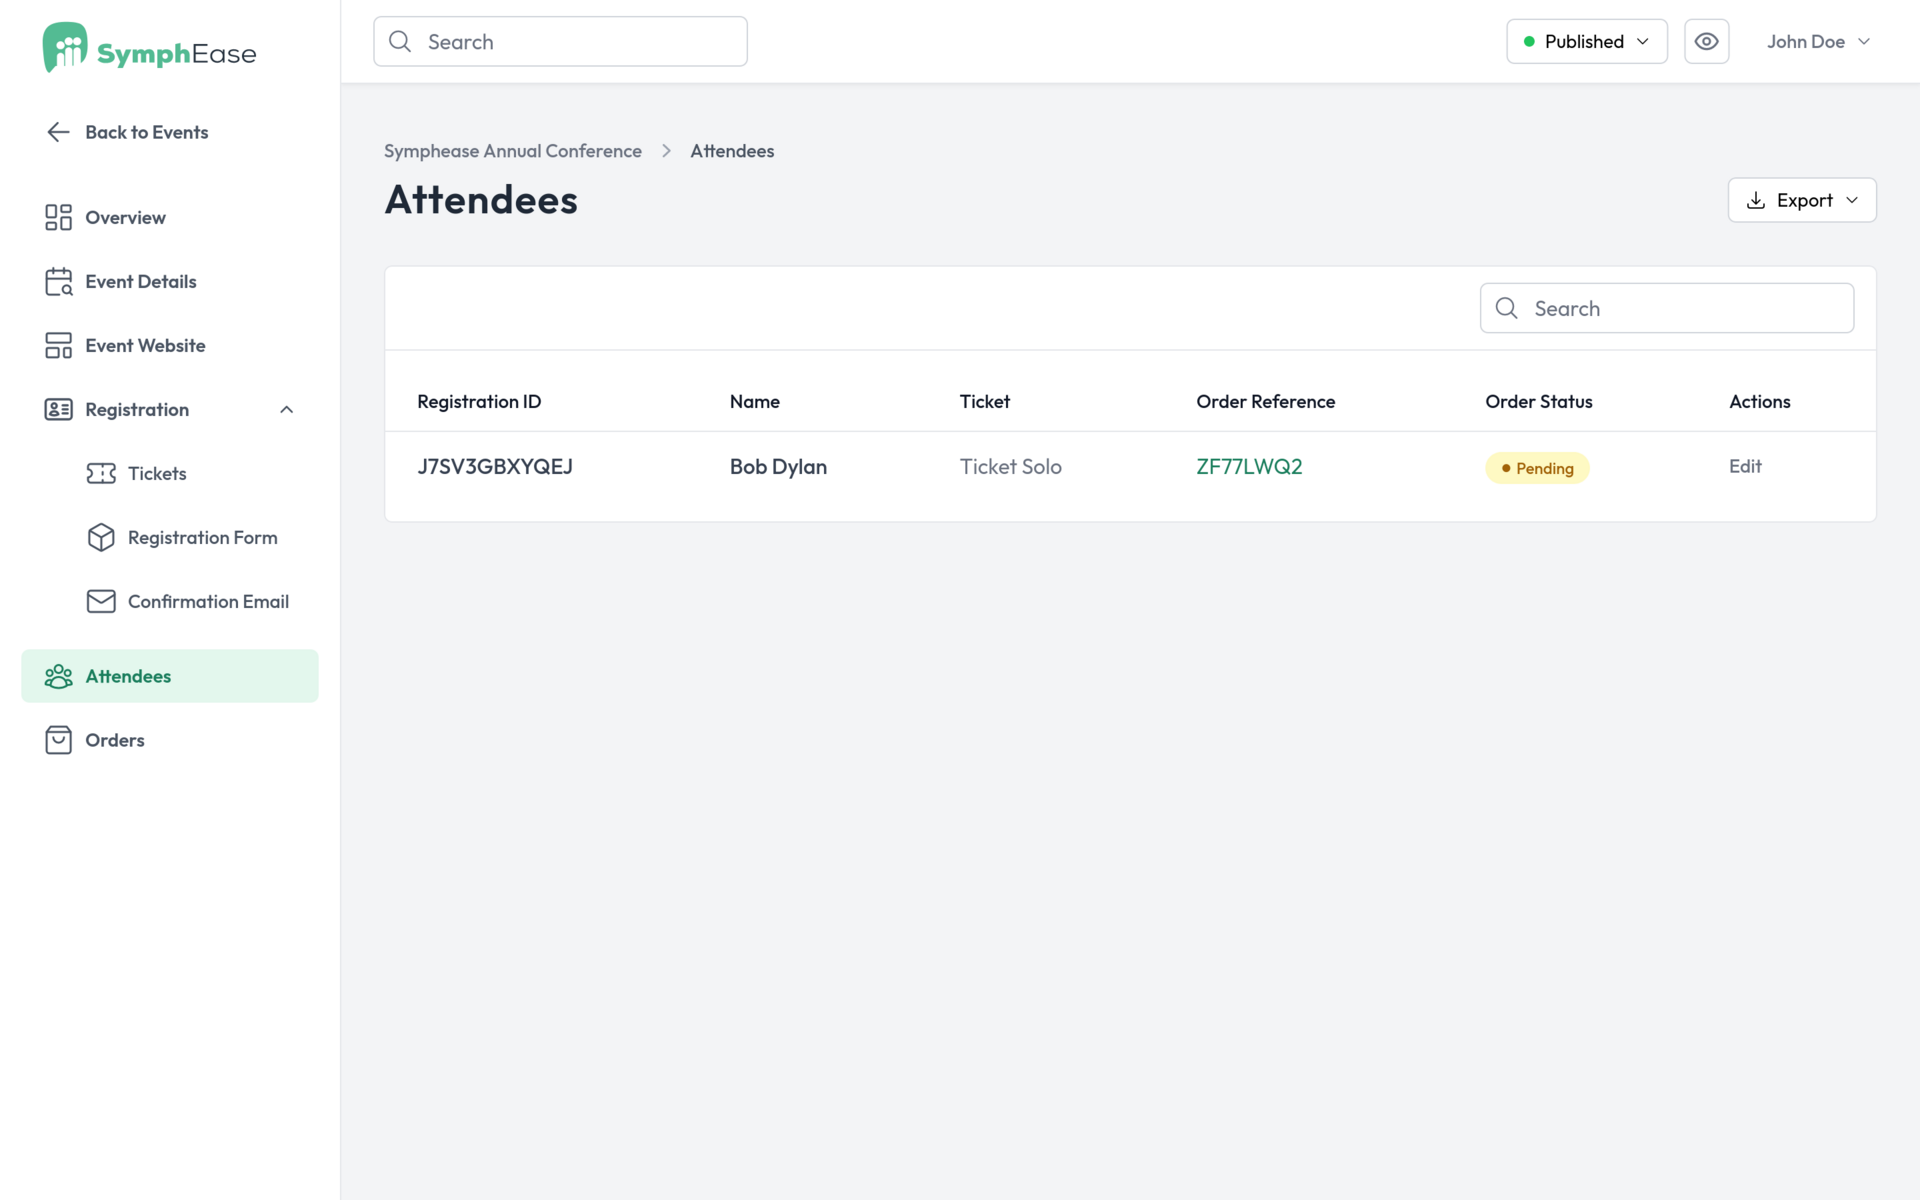Open Event Details via calendar icon

58,281
